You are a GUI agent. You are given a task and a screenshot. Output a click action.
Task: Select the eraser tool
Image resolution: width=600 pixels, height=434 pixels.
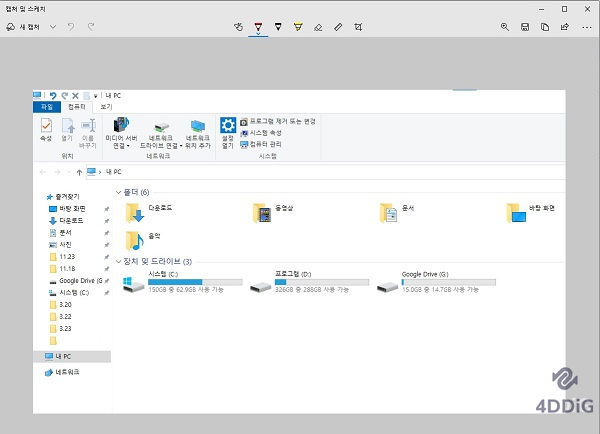tap(318, 25)
